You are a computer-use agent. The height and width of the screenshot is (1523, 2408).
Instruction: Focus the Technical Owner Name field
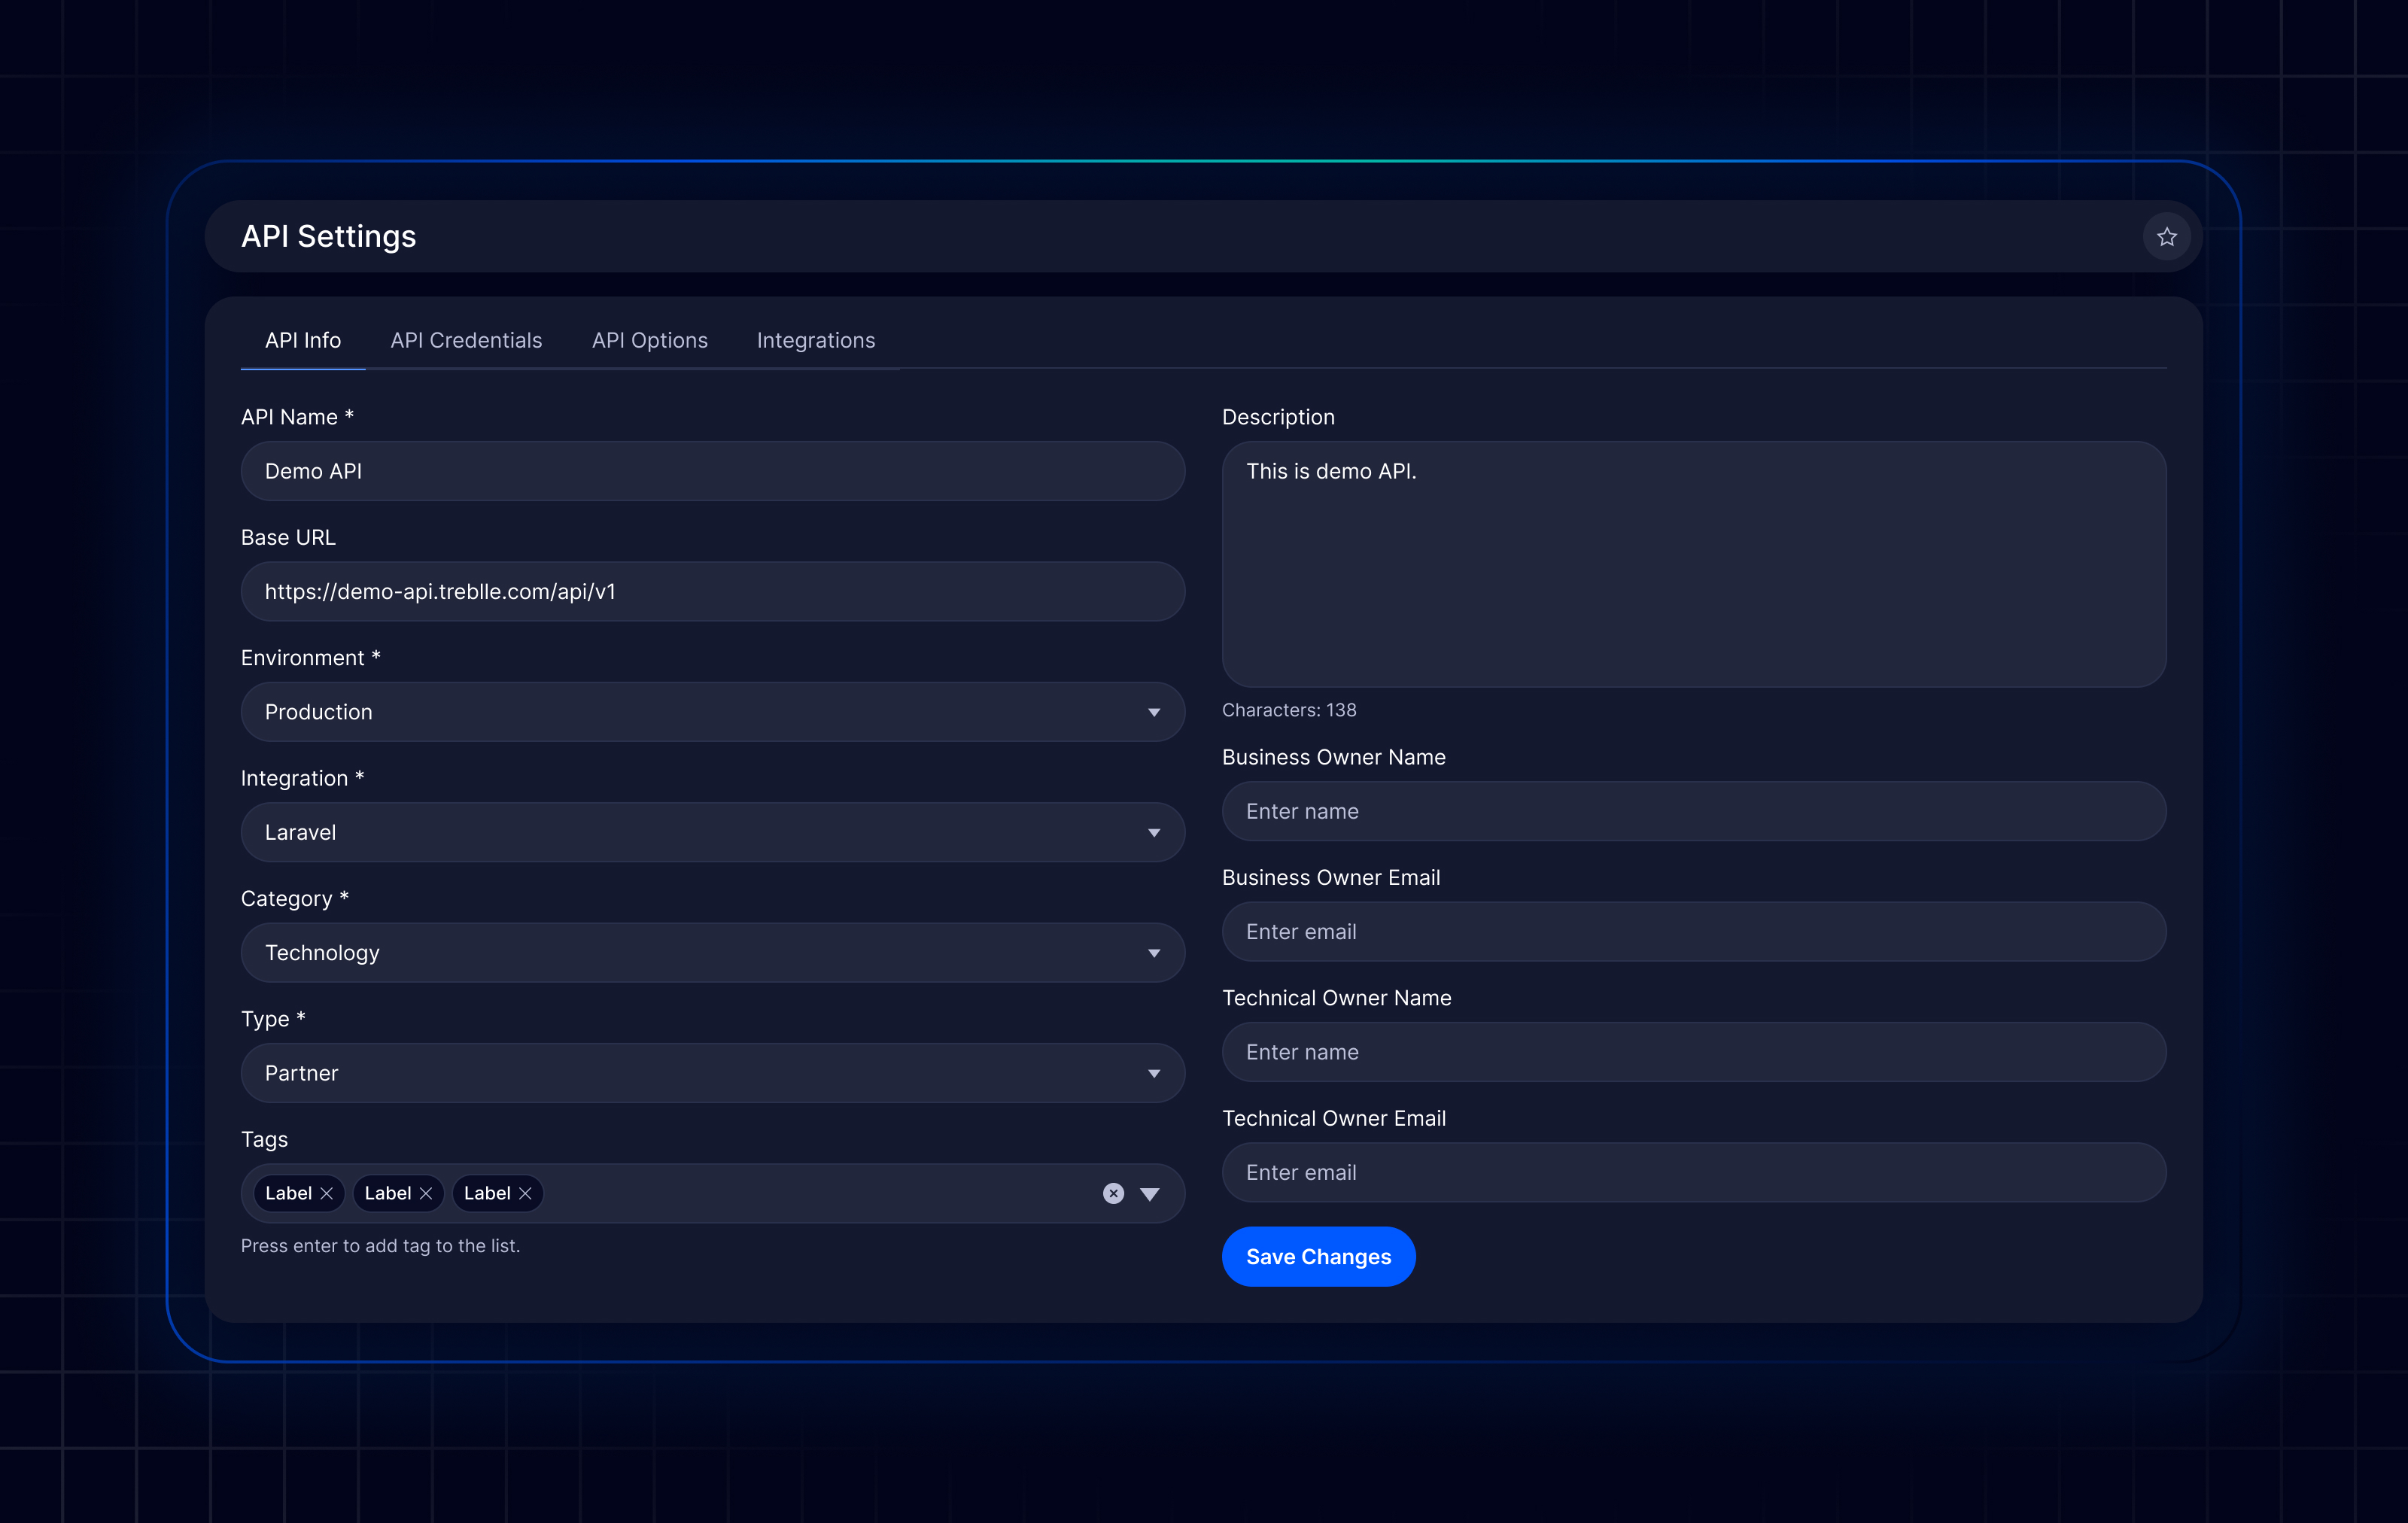tap(1693, 1052)
